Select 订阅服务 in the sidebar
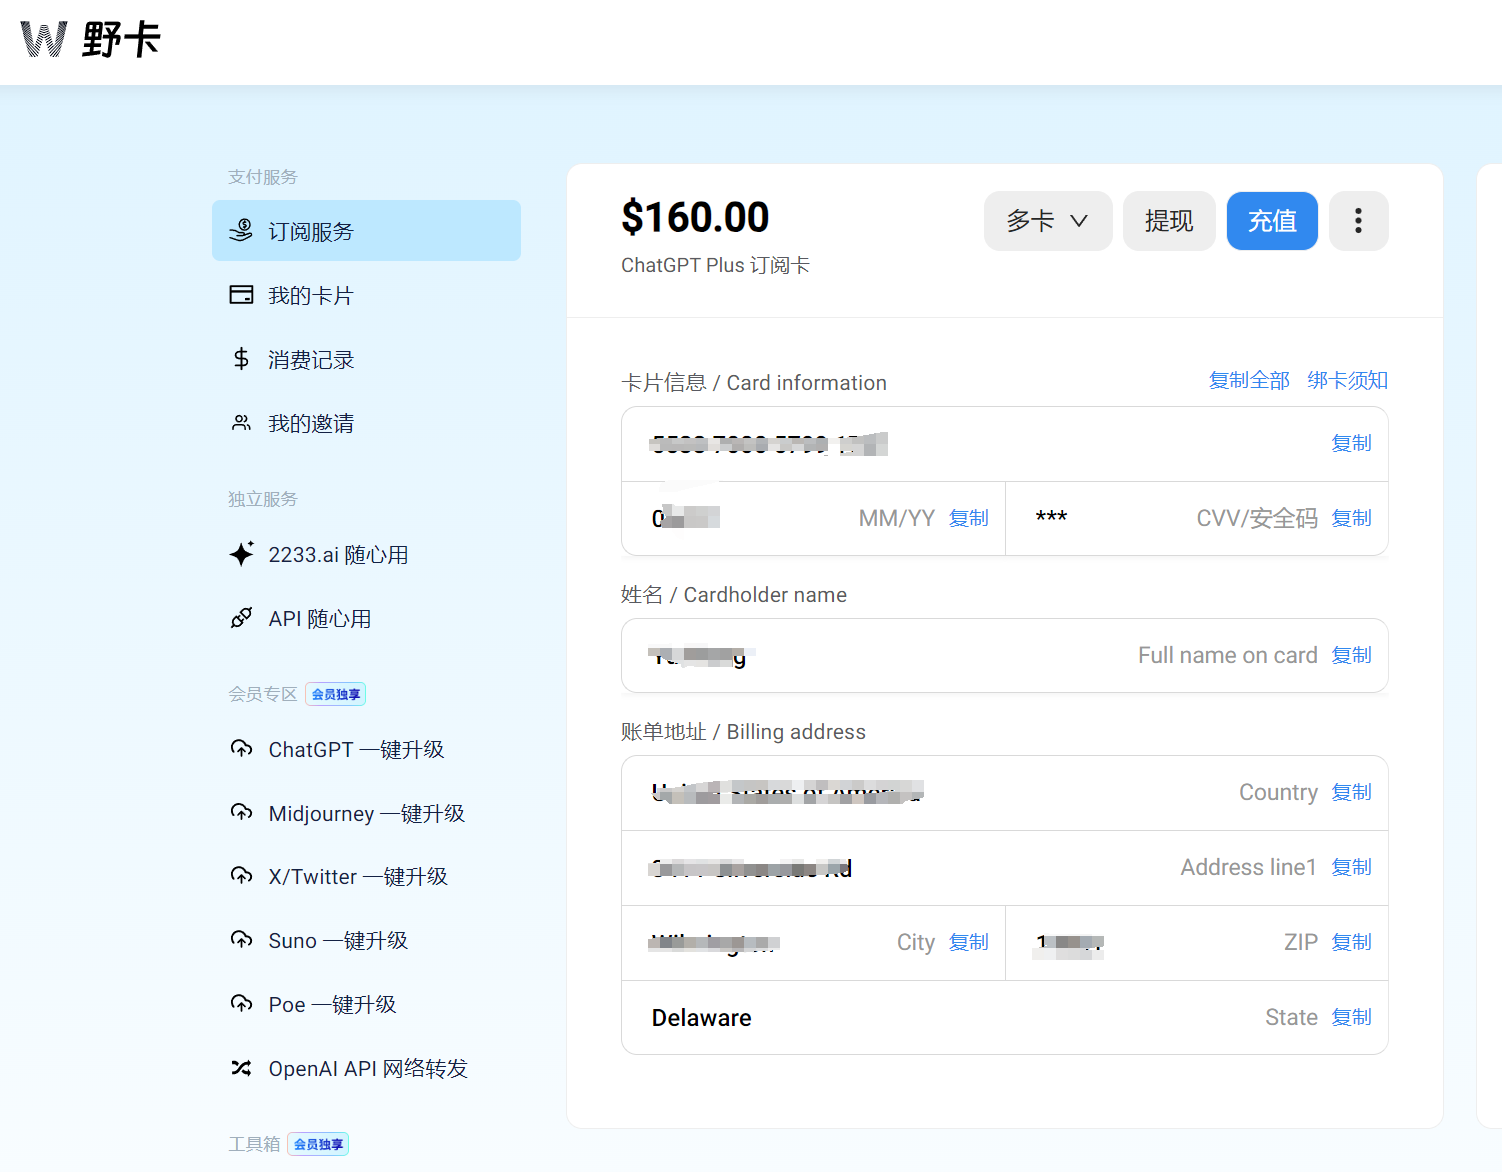 366,231
